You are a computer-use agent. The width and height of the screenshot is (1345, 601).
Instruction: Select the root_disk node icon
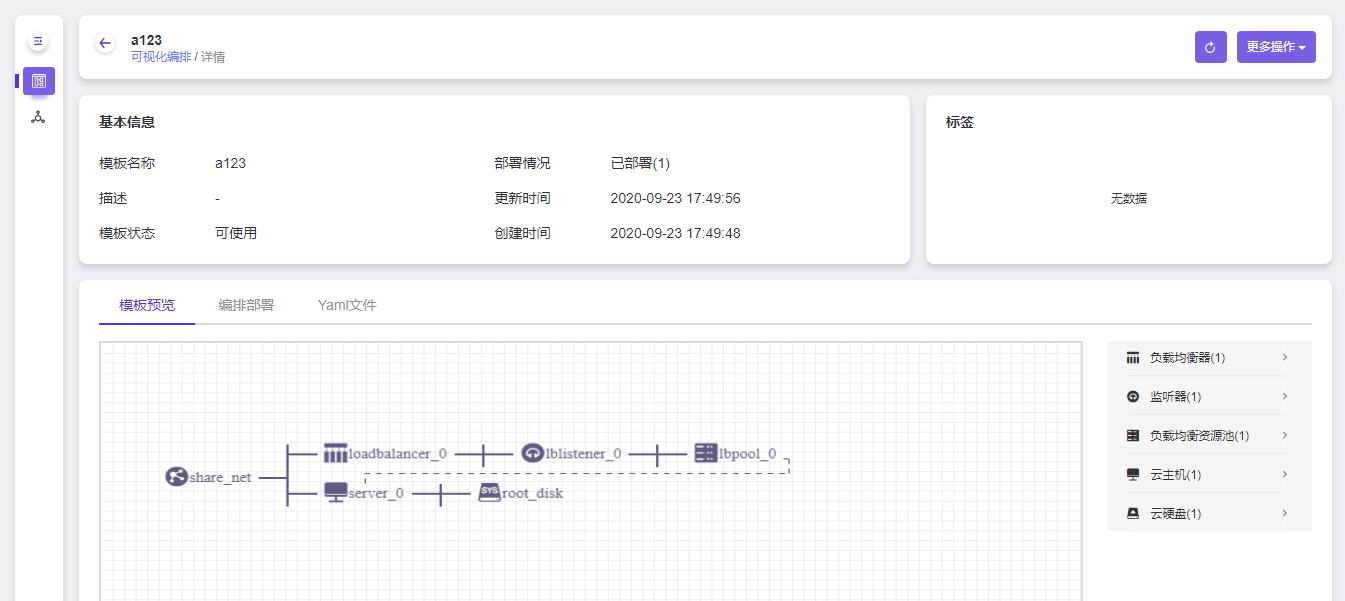point(489,492)
